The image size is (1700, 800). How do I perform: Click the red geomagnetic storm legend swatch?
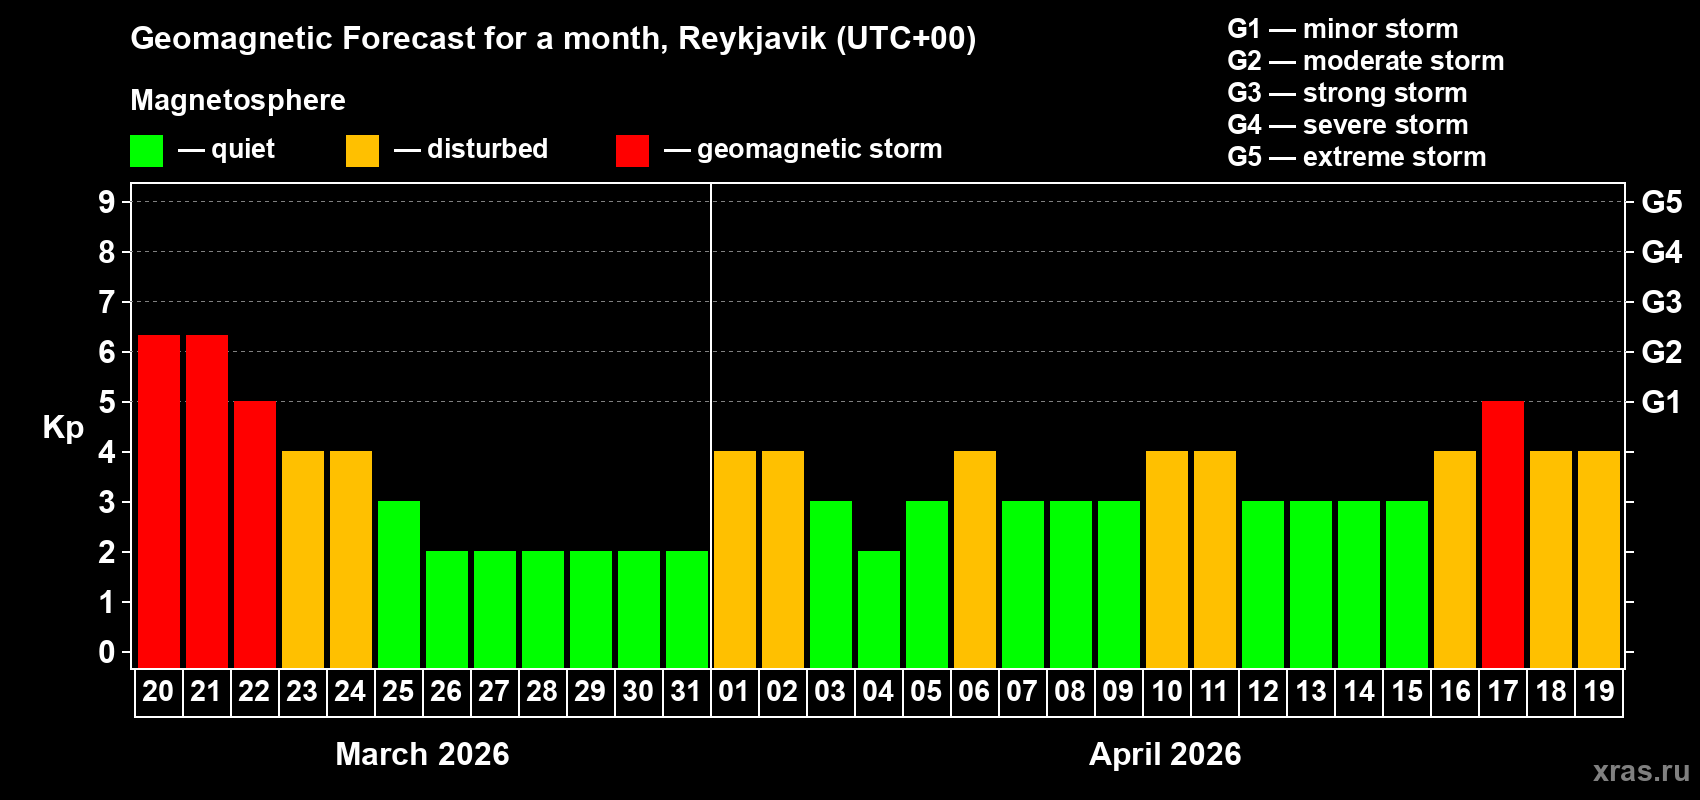tap(632, 151)
